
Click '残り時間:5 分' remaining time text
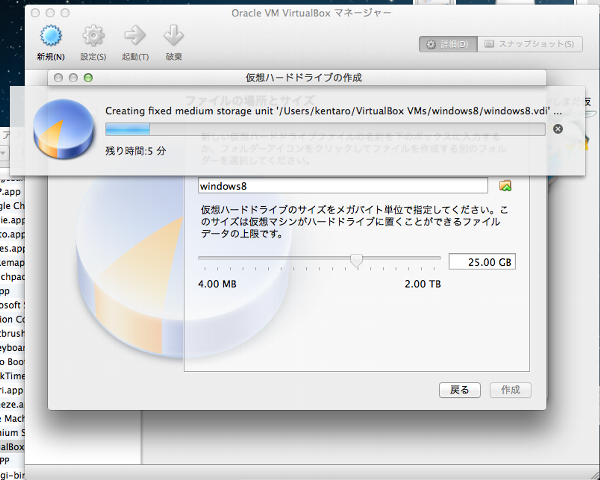(x=135, y=151)
